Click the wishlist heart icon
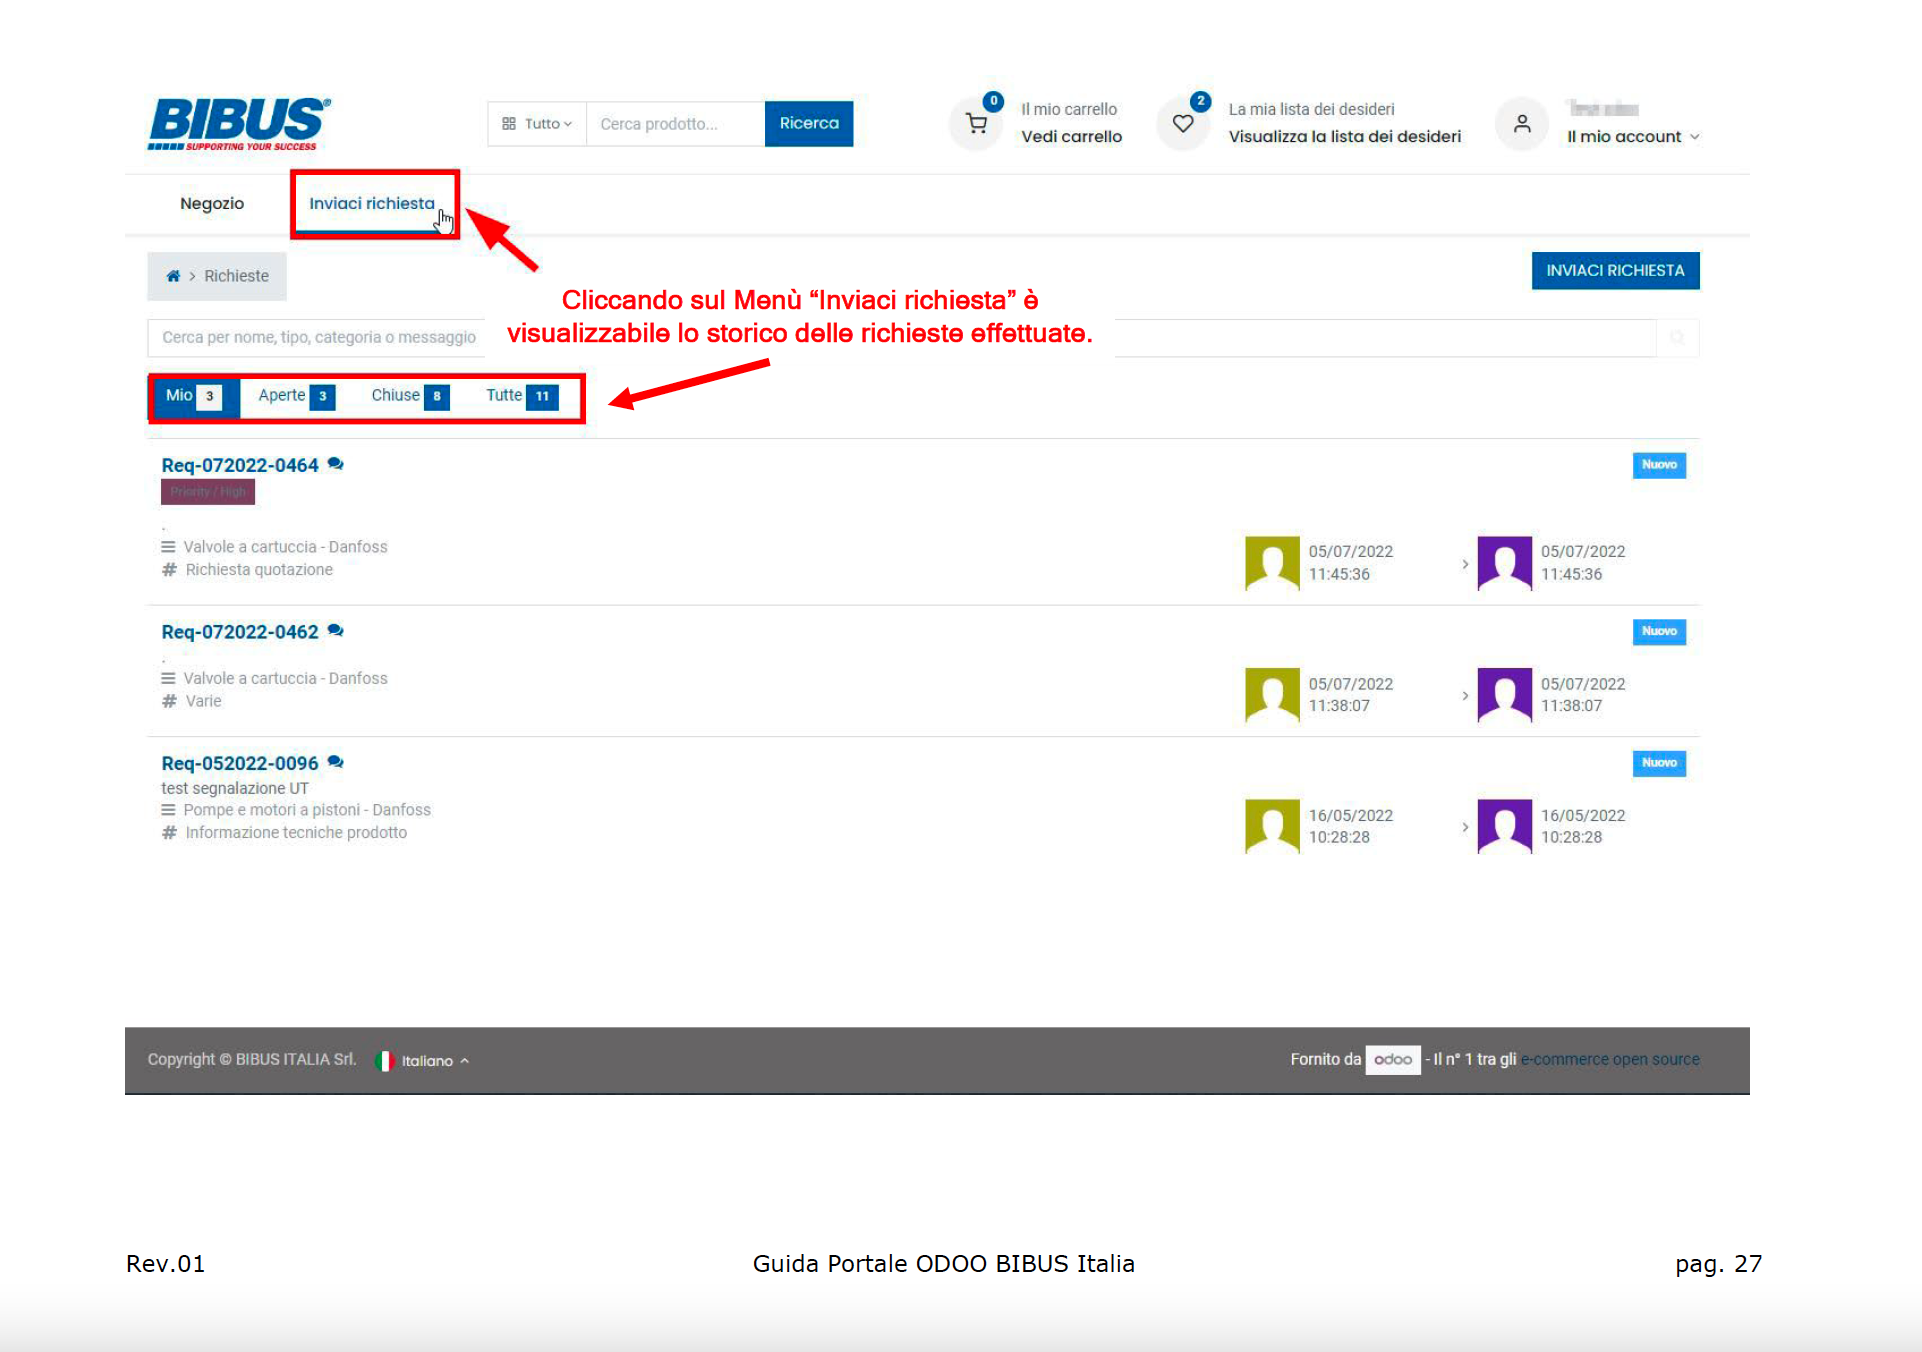Image resolution: width=1922 pixels, height=1352 pixels. pos(1183,124)
